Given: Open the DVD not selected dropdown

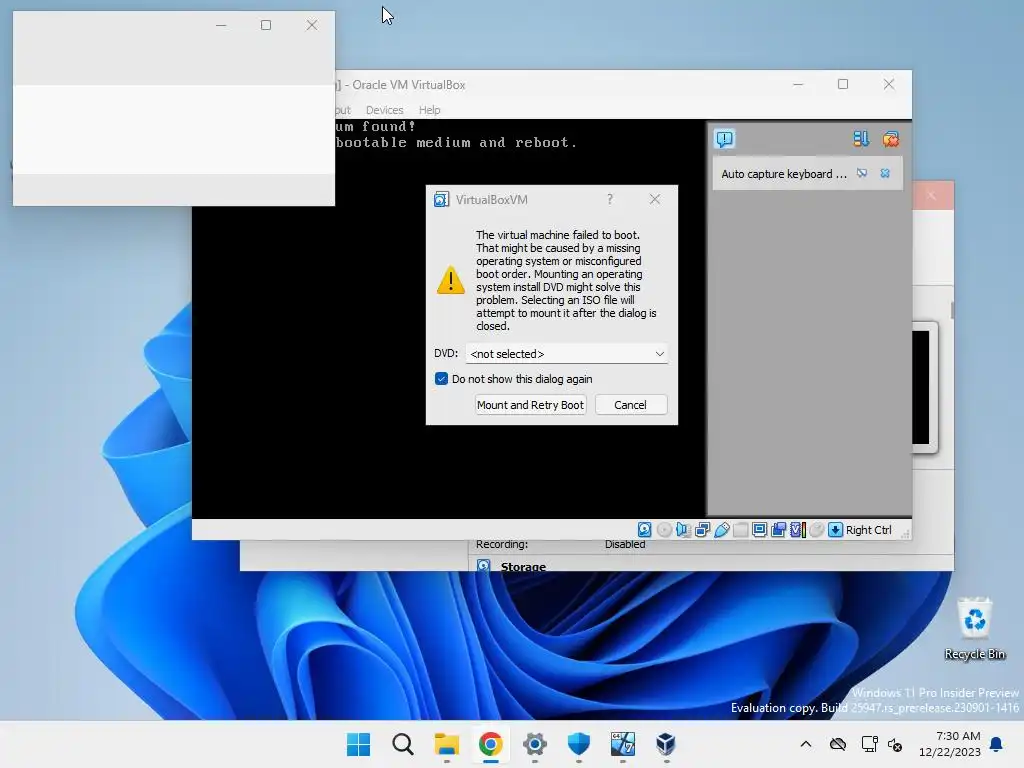Looking at the screenshot, I should click(x=567, y=353).
